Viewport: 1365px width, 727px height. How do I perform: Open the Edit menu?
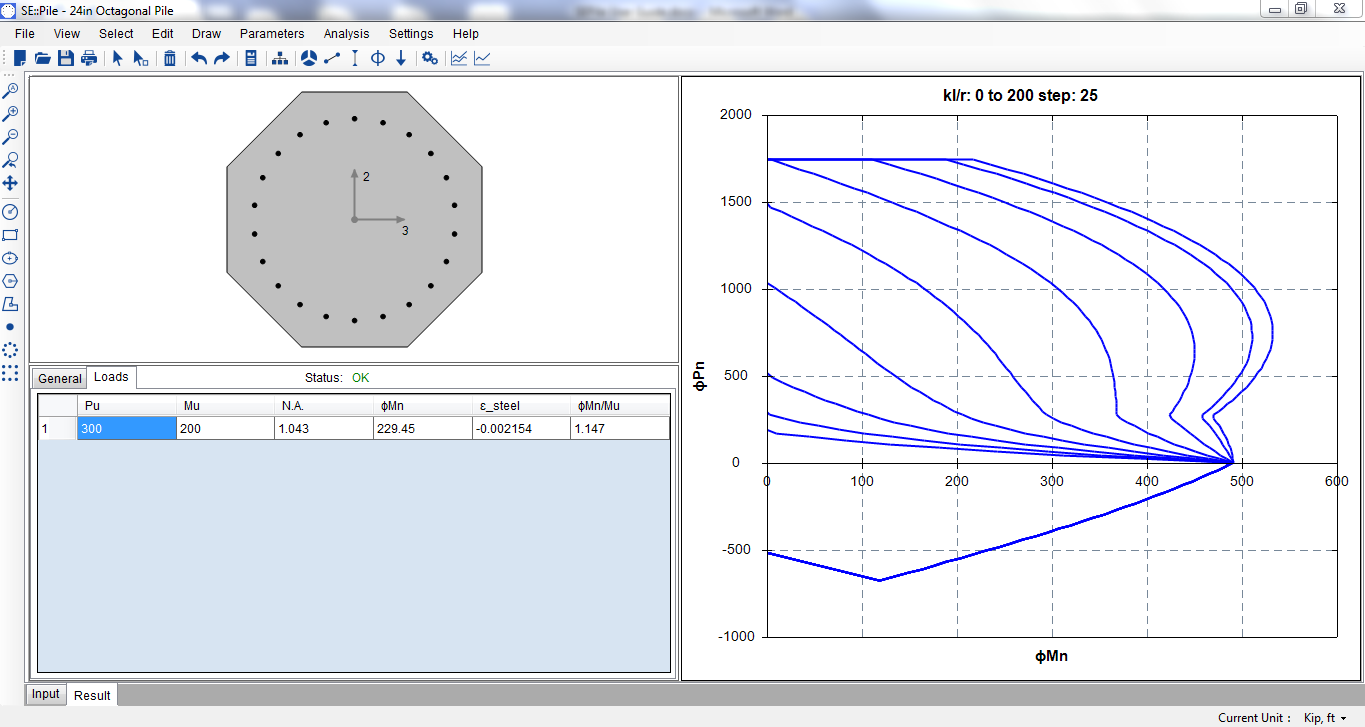(163, 34)
